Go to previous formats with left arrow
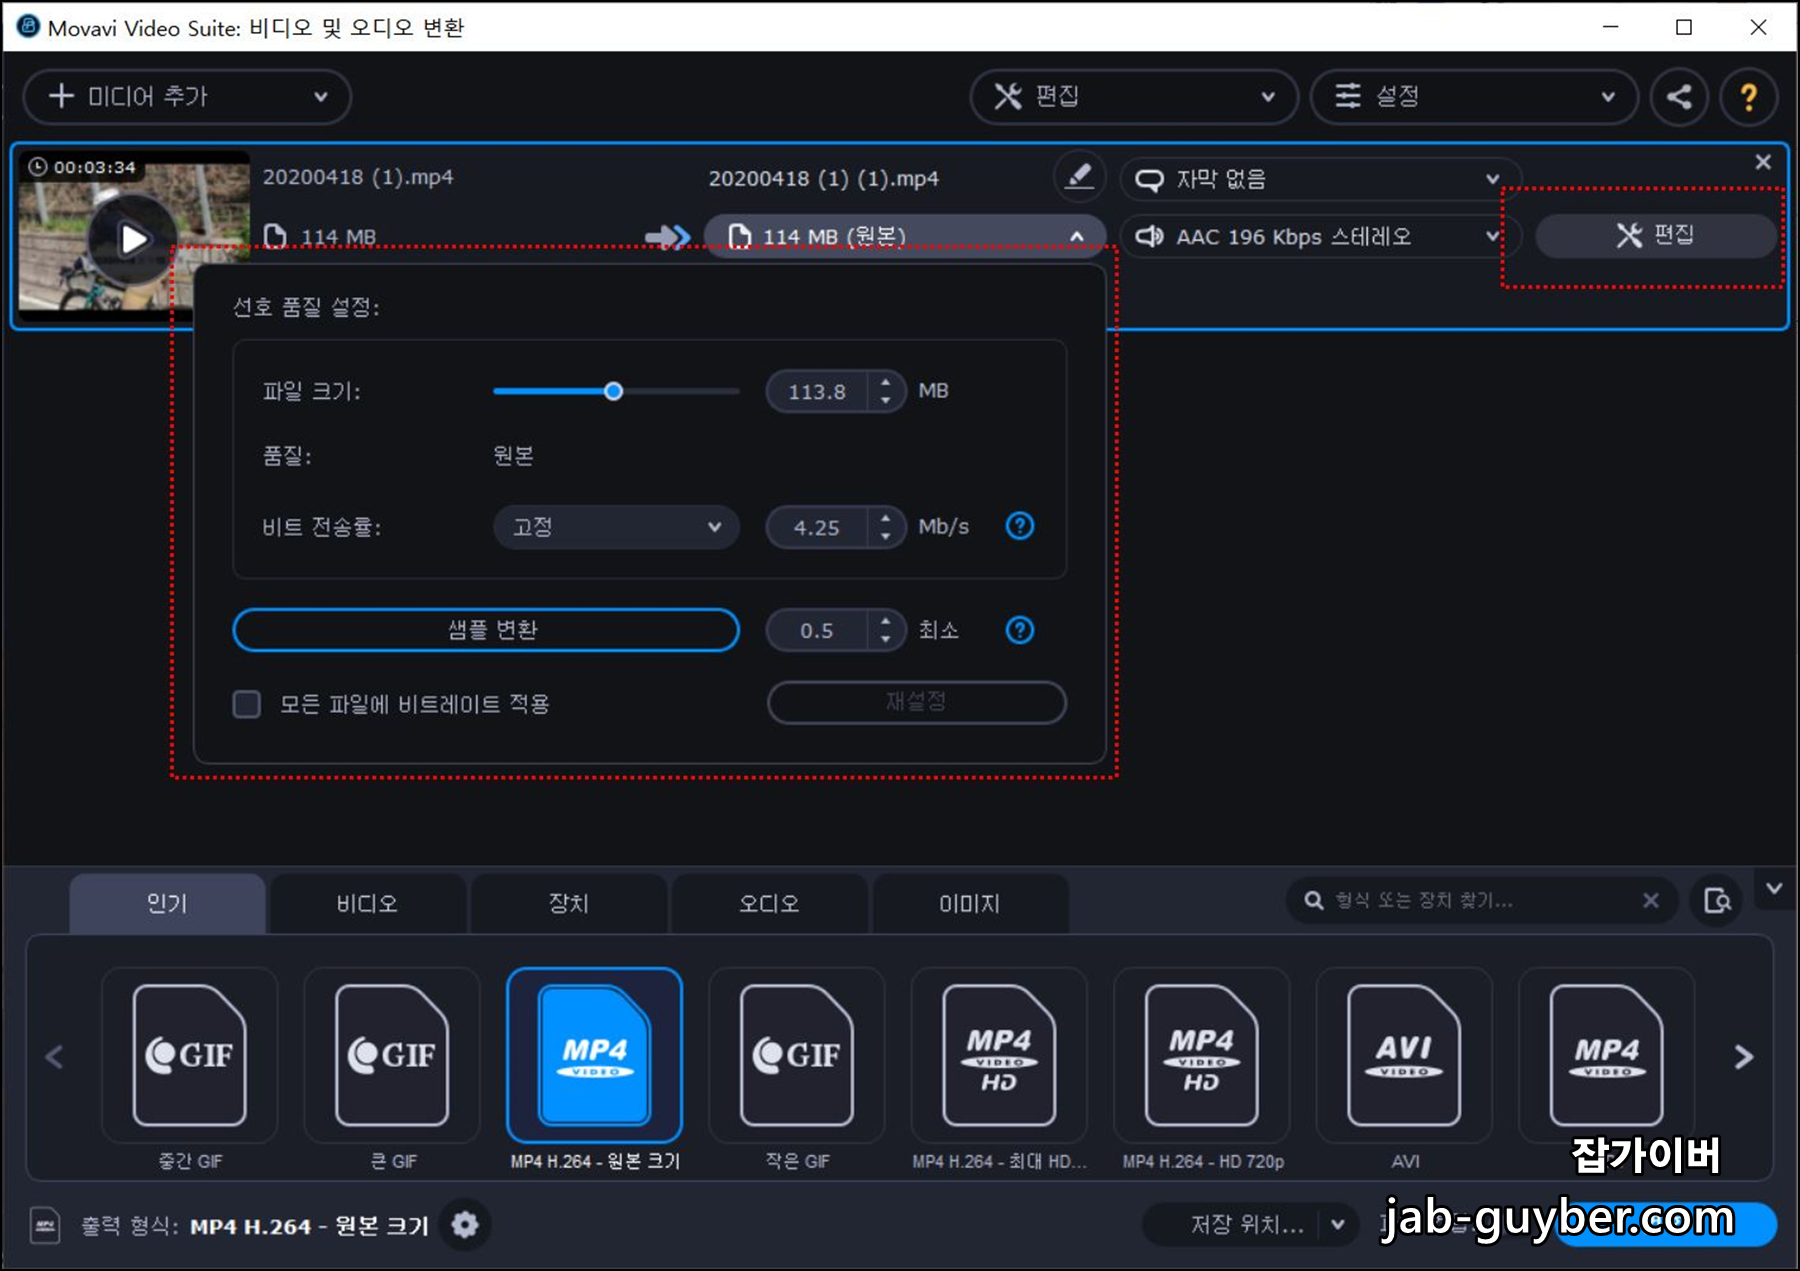 click(55, 1057)
